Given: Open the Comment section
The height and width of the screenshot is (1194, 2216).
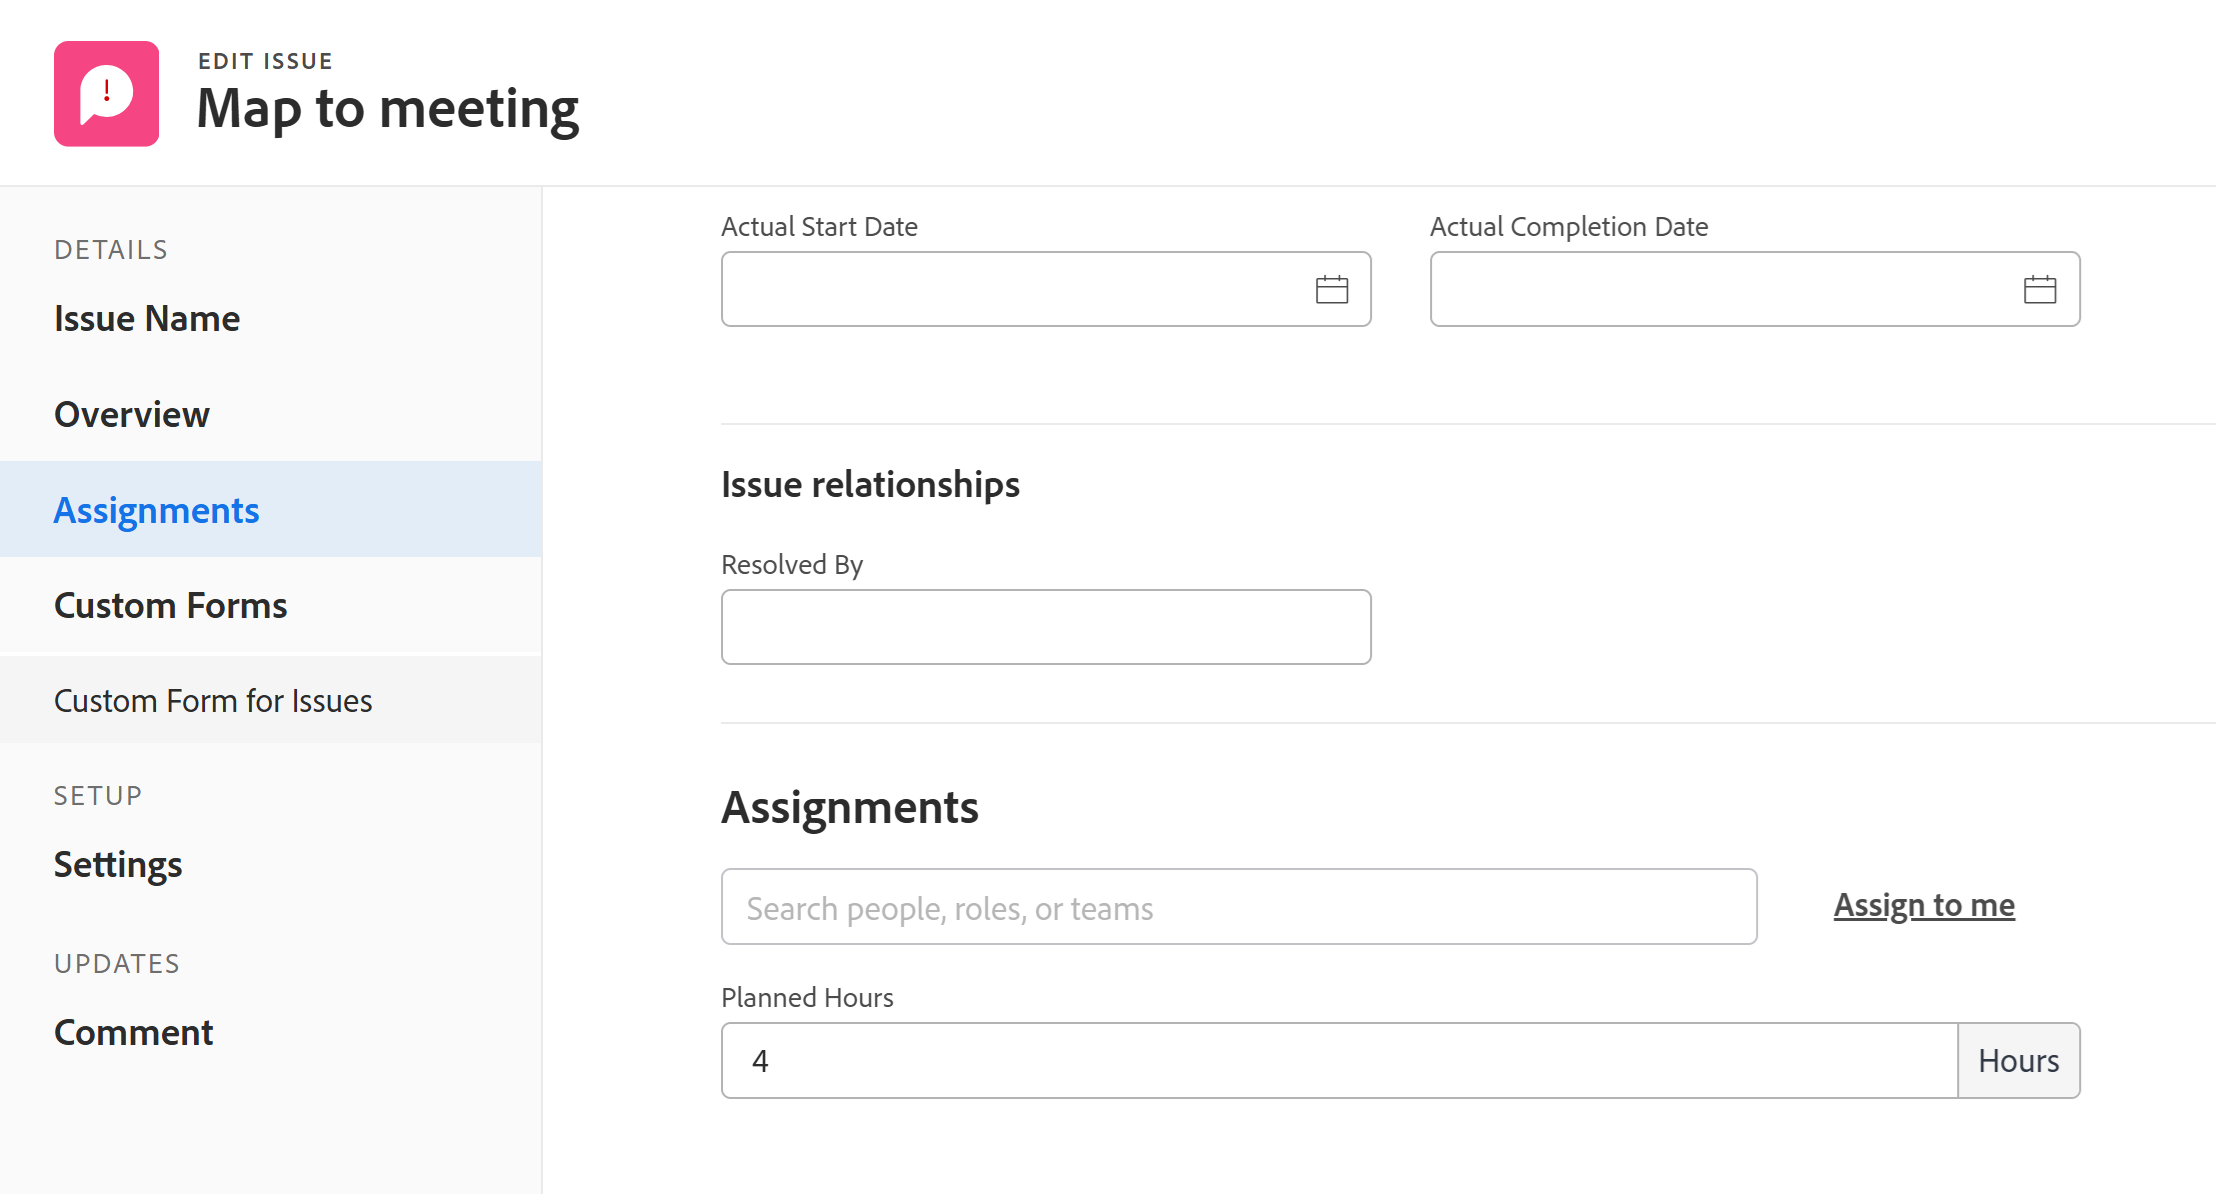Looking at the screenshot, I should click(x=134, y=1032).
